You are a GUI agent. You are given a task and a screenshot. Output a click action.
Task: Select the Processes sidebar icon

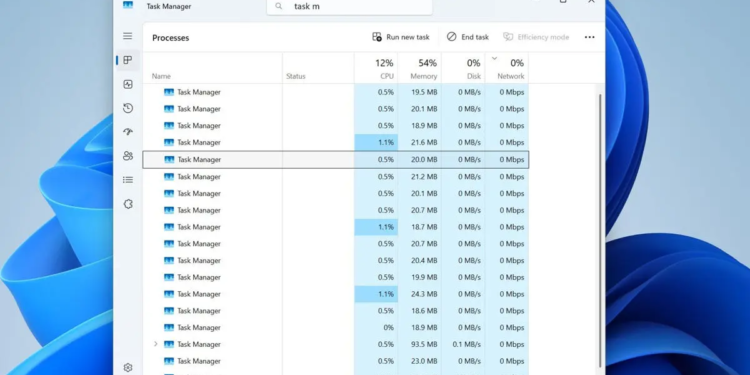coord(127,60)
